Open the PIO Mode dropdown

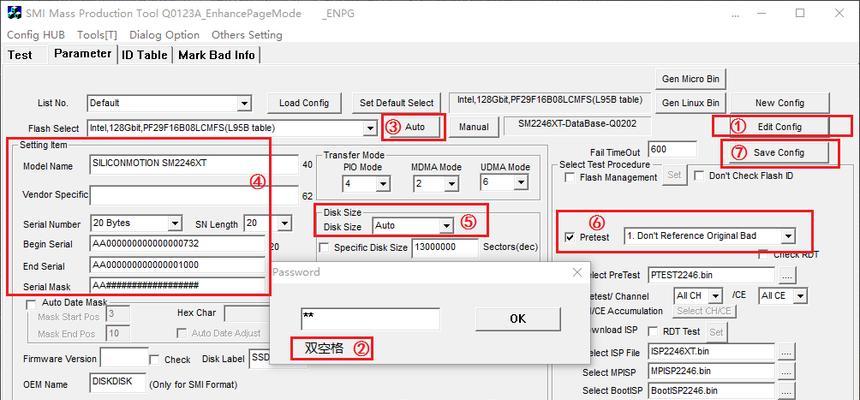pos(383,184)
